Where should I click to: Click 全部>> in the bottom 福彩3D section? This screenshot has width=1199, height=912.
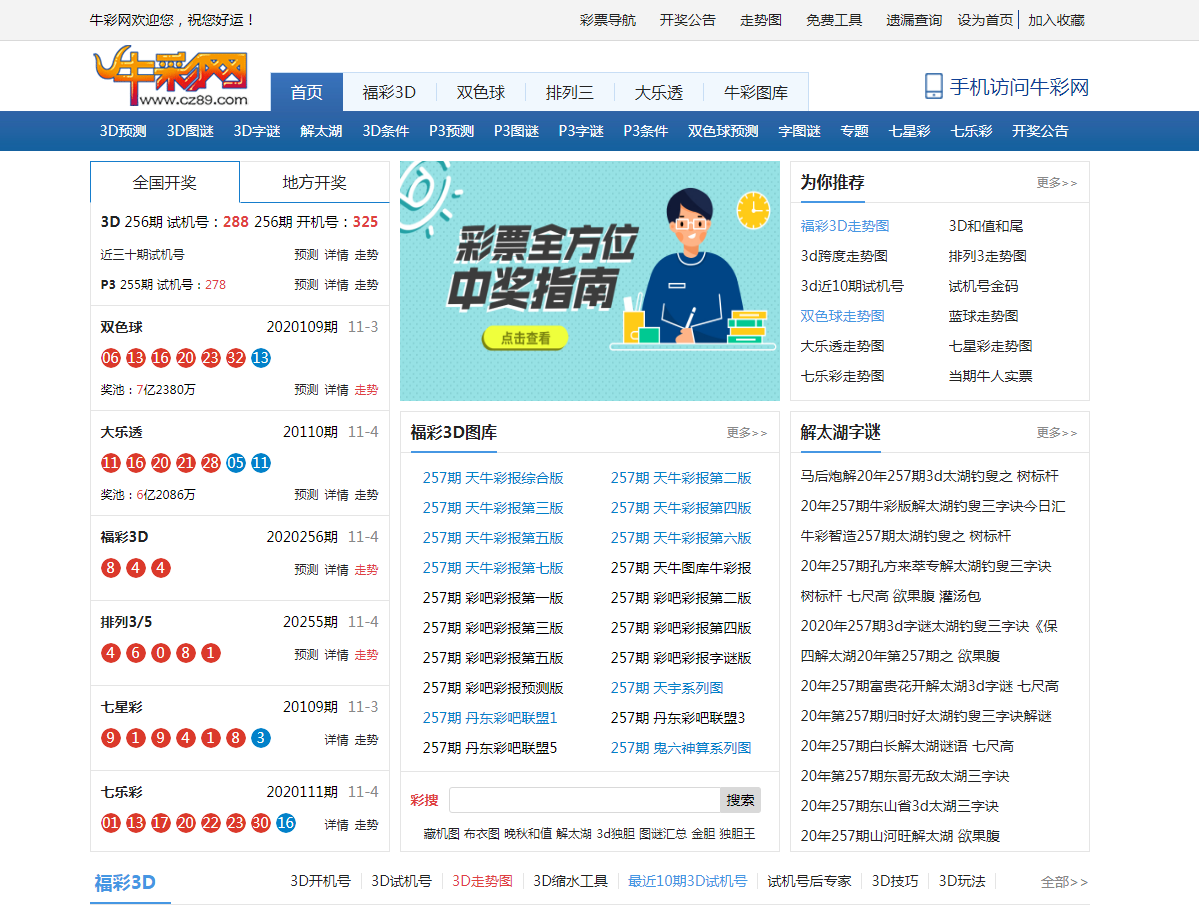1064,882
